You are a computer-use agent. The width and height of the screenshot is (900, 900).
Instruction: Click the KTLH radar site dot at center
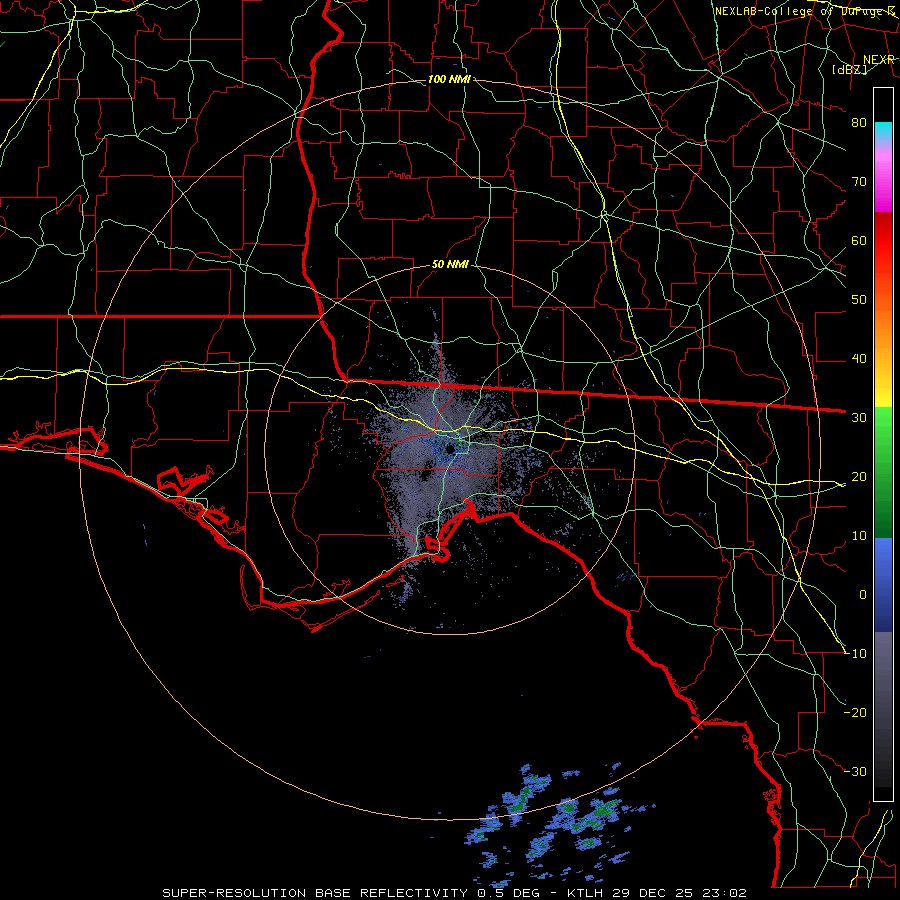451,448
